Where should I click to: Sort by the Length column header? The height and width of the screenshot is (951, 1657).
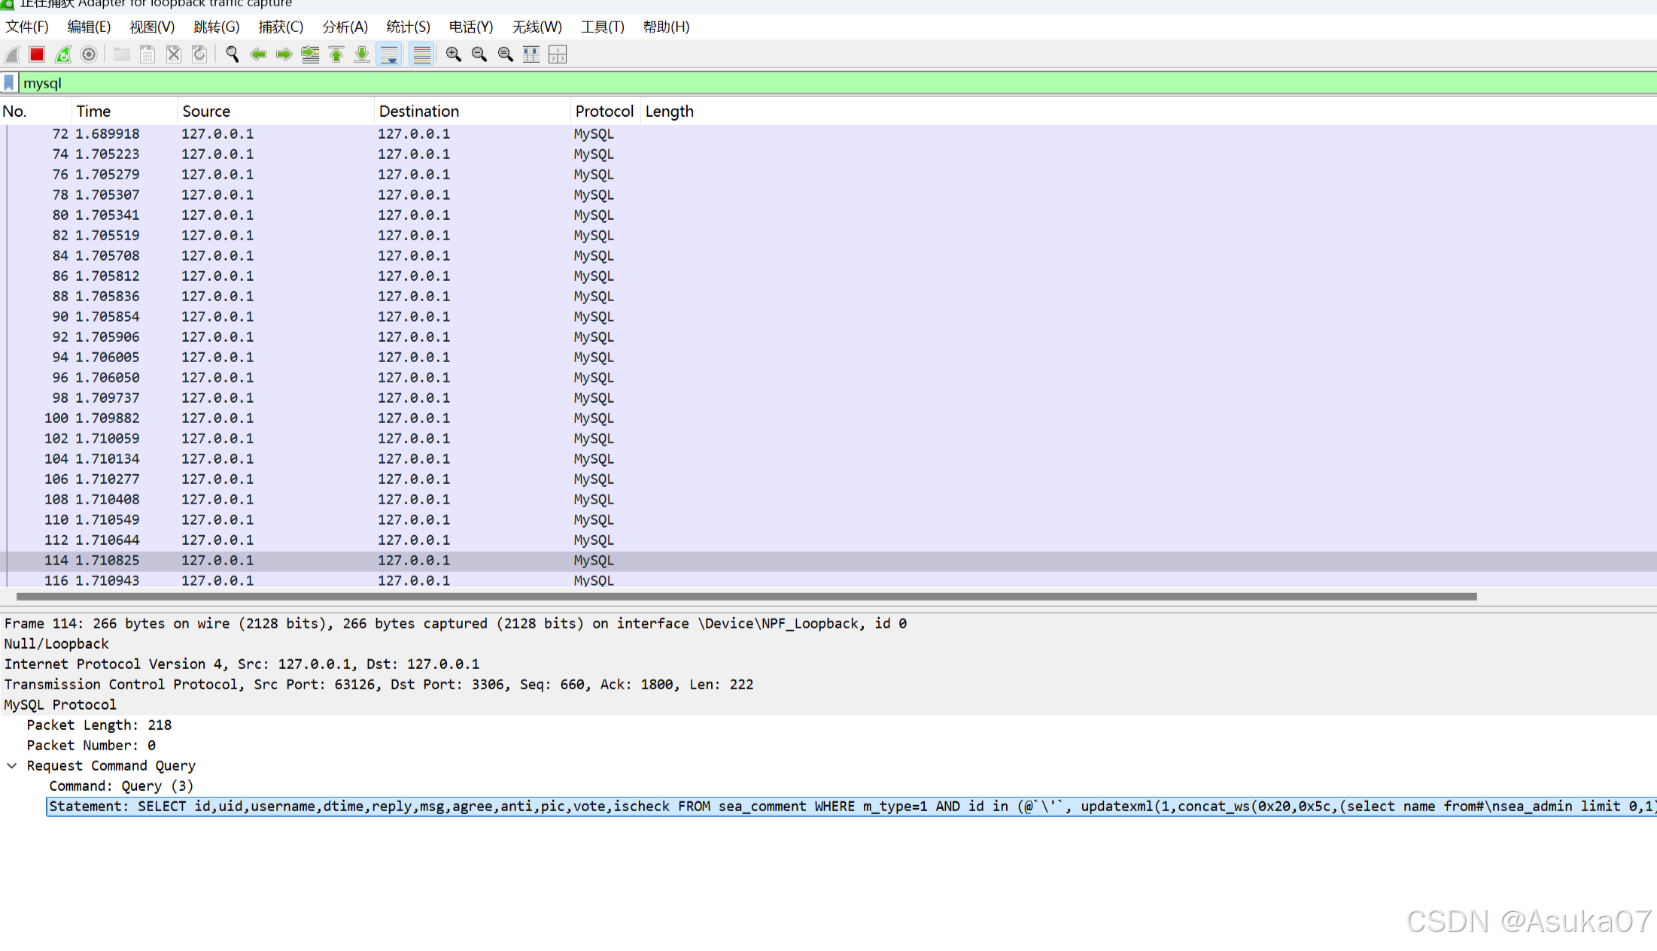[x=670, y=111]
